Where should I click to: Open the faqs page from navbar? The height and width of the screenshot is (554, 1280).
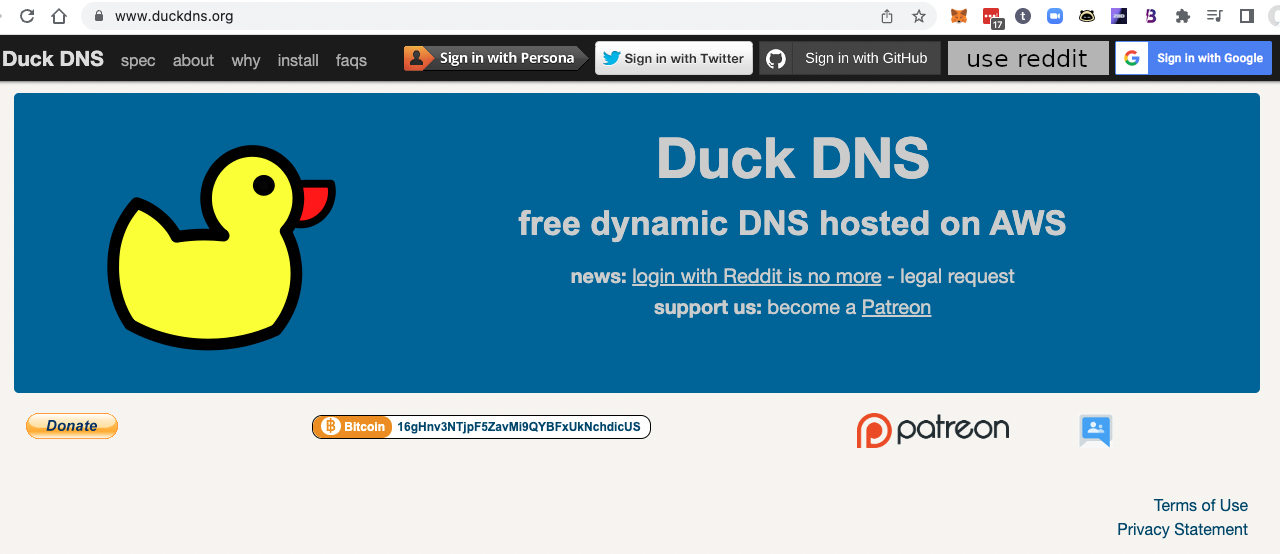pyautogui.click(x=351, y=61)
